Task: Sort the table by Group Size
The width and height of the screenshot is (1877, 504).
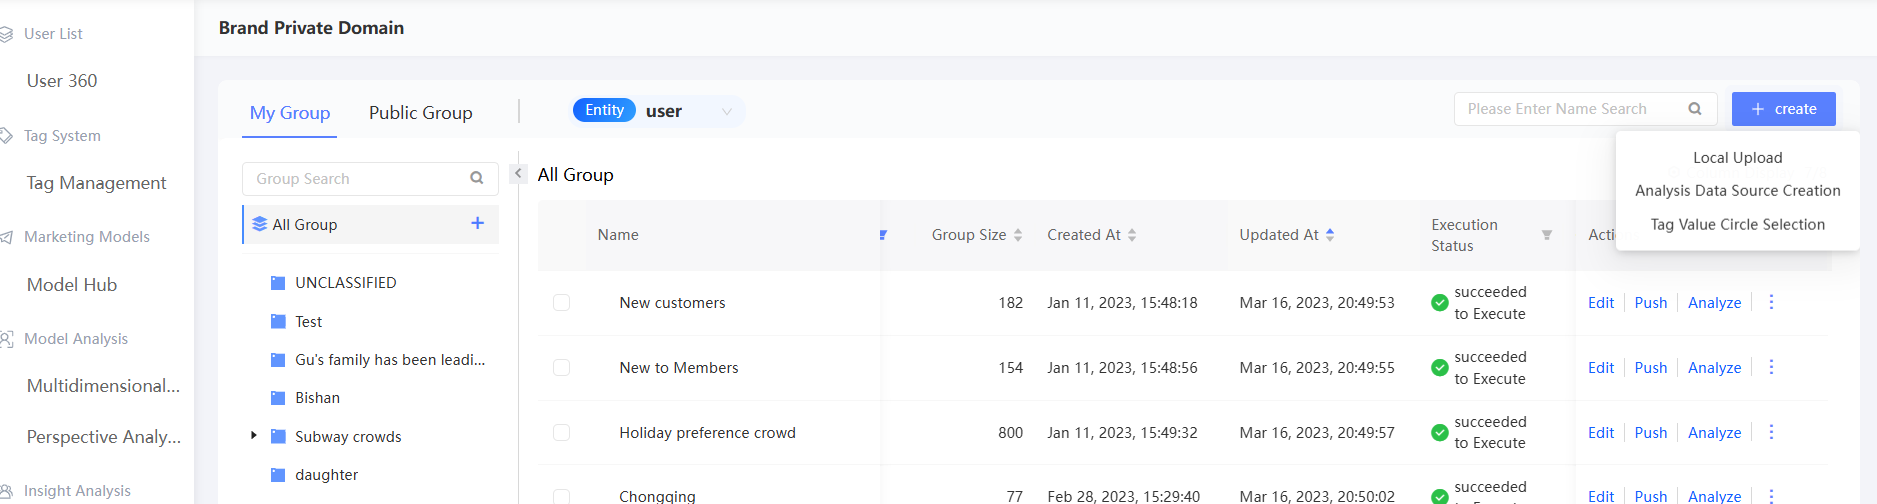Action: click(1018, 235)
